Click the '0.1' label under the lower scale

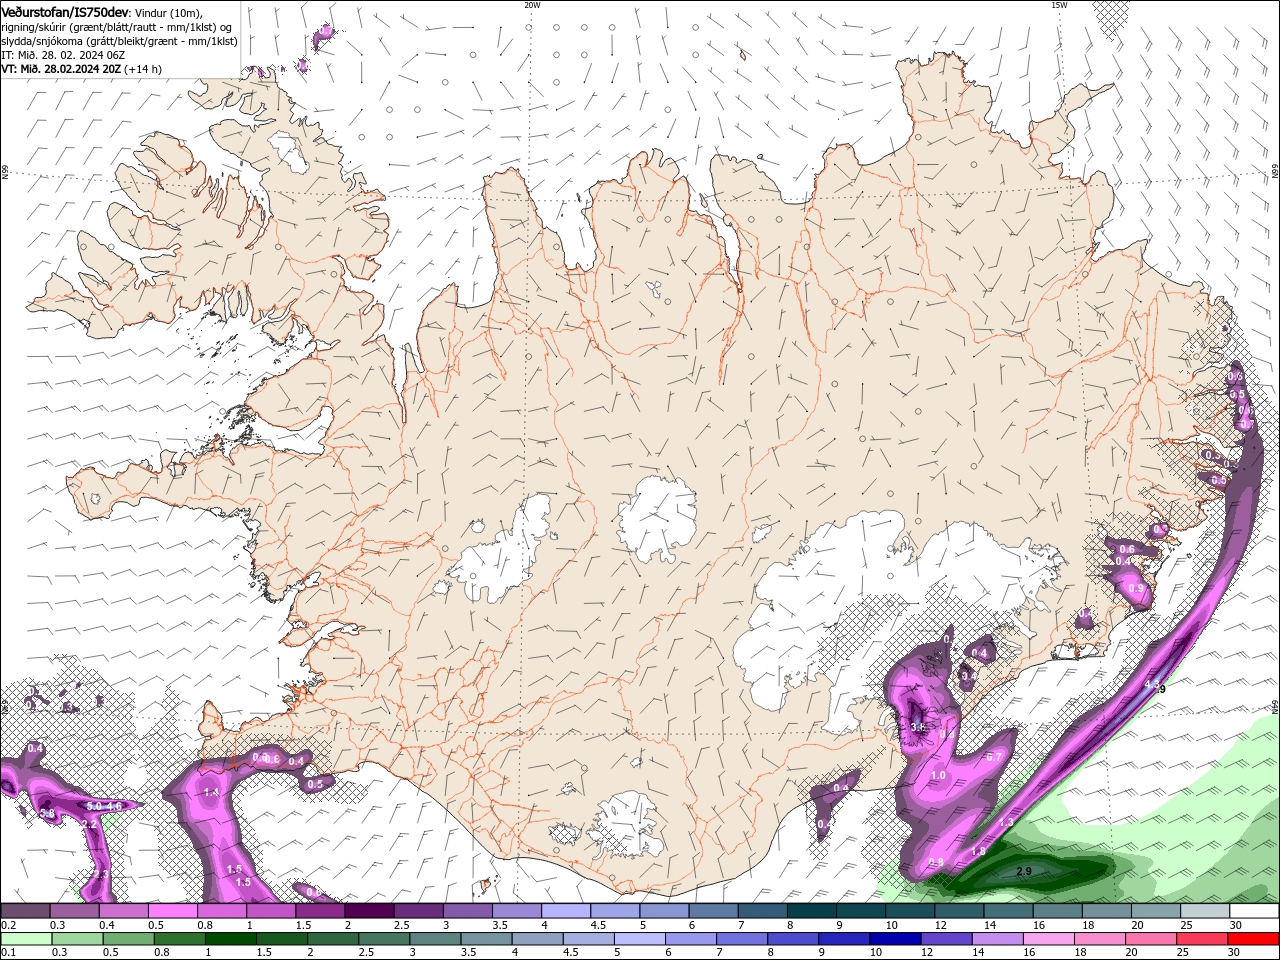click(x=8, y=952)
